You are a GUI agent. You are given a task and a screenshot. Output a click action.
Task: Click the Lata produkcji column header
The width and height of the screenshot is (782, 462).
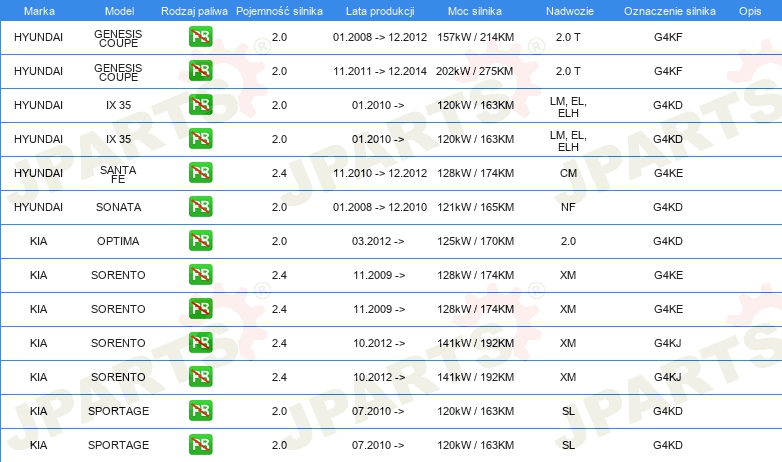click(x=380, y=11)
